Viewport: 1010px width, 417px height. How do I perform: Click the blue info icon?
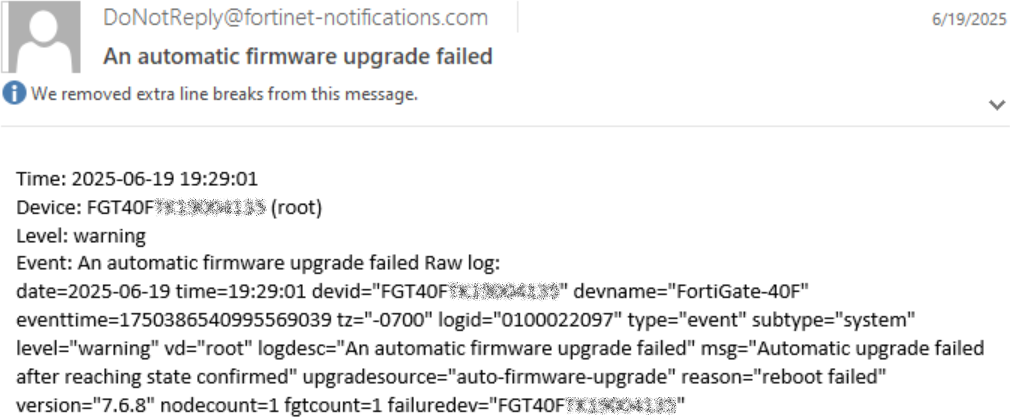point(15,94)
